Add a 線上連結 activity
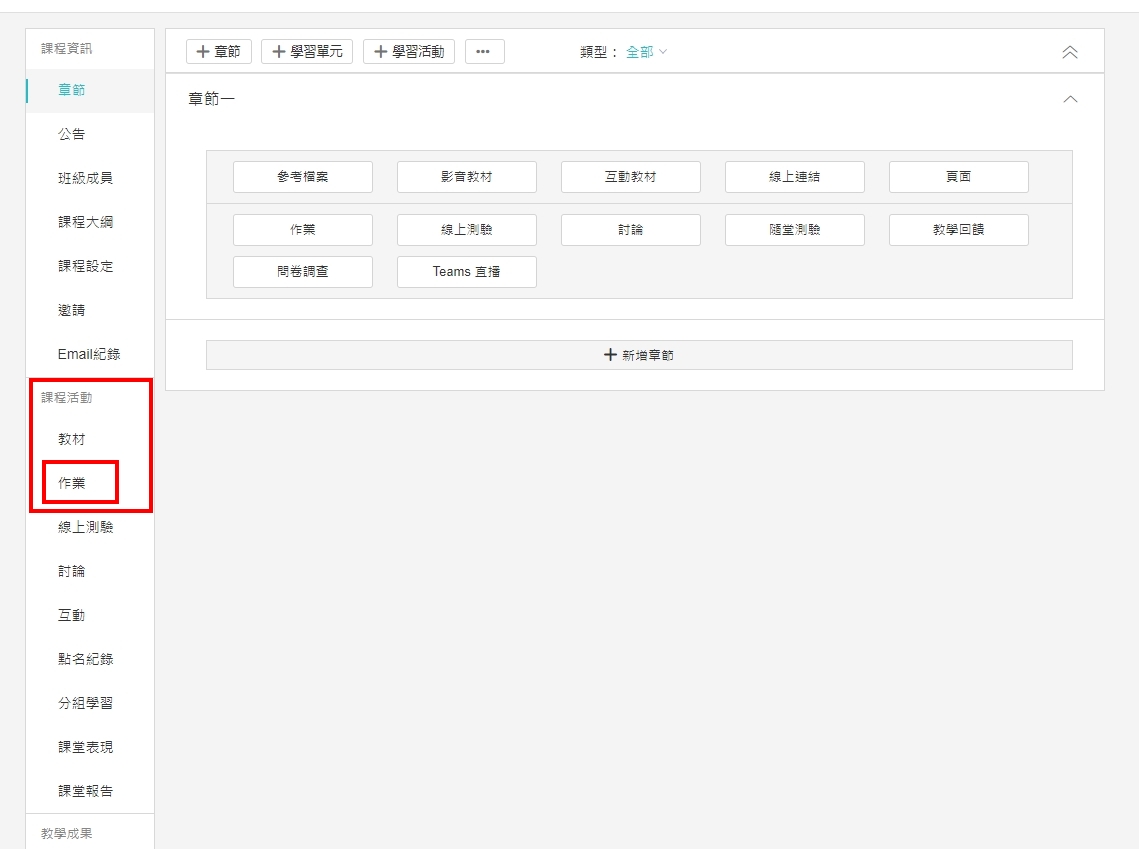 click(x=795, y=177)
